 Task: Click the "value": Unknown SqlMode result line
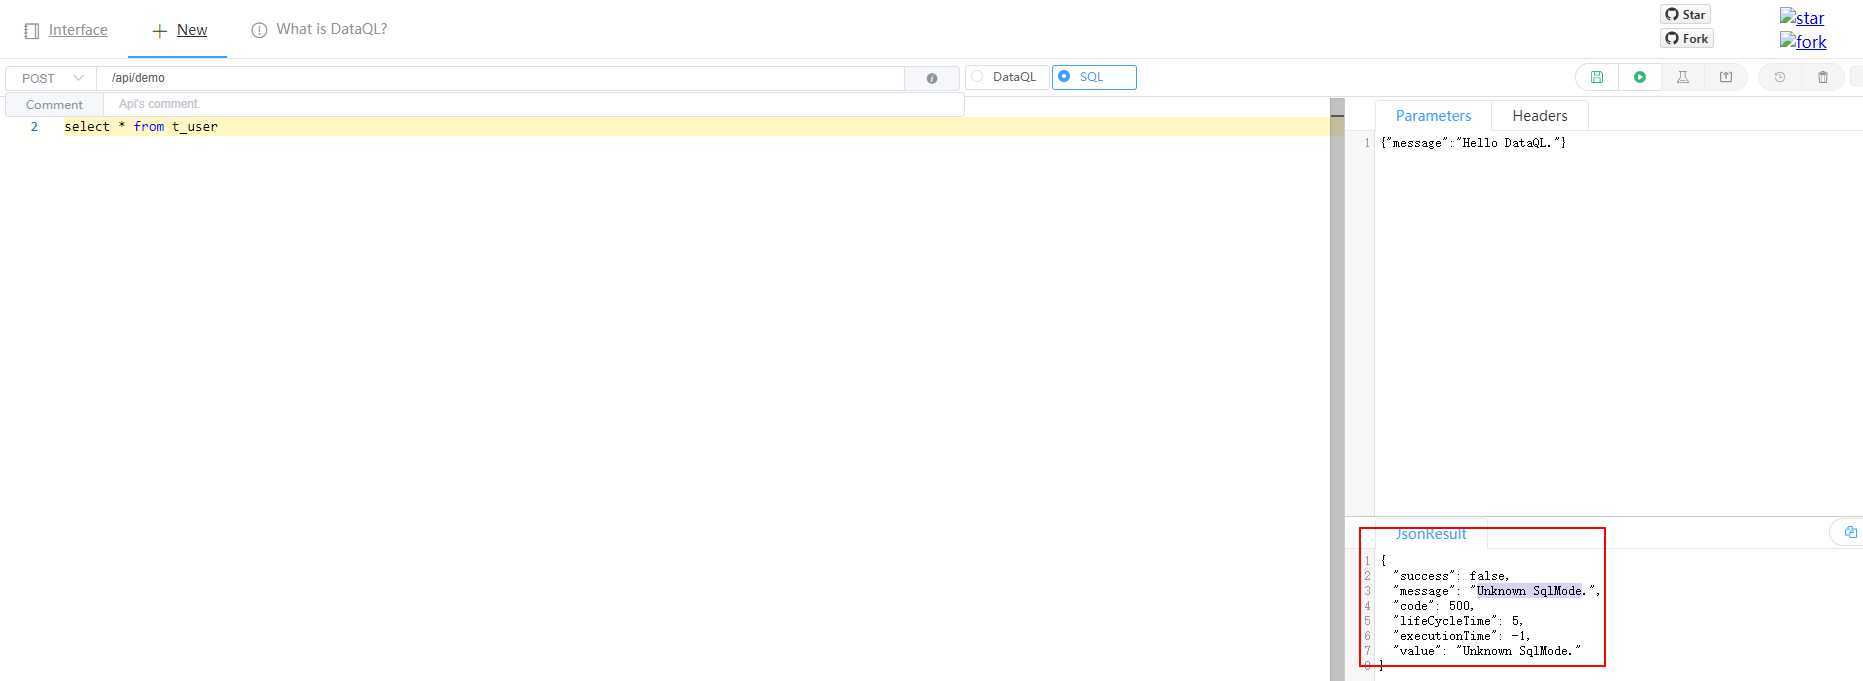tap(1487, 651)
